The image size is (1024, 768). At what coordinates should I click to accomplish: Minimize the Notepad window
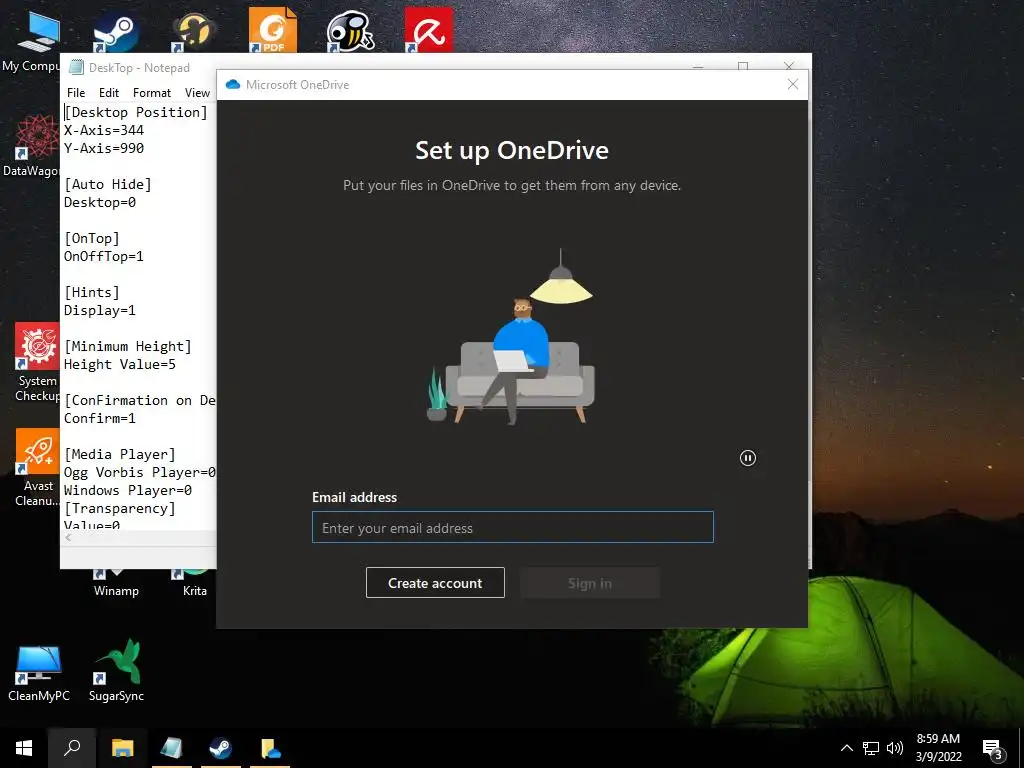point(697,65)
